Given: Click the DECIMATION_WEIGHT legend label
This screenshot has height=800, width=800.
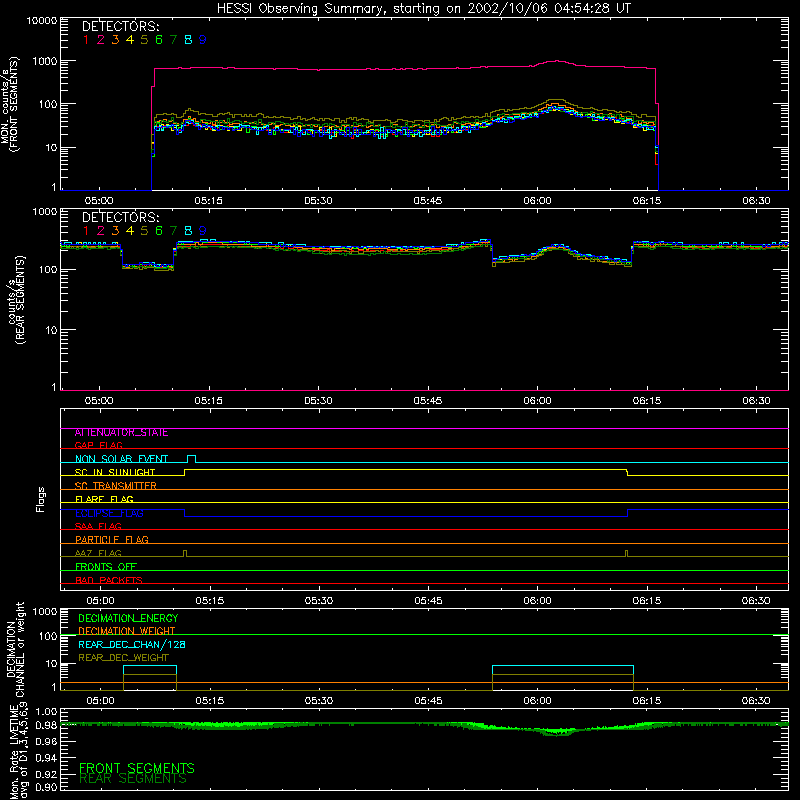Looking at the screenshot, I should [127, 631].
